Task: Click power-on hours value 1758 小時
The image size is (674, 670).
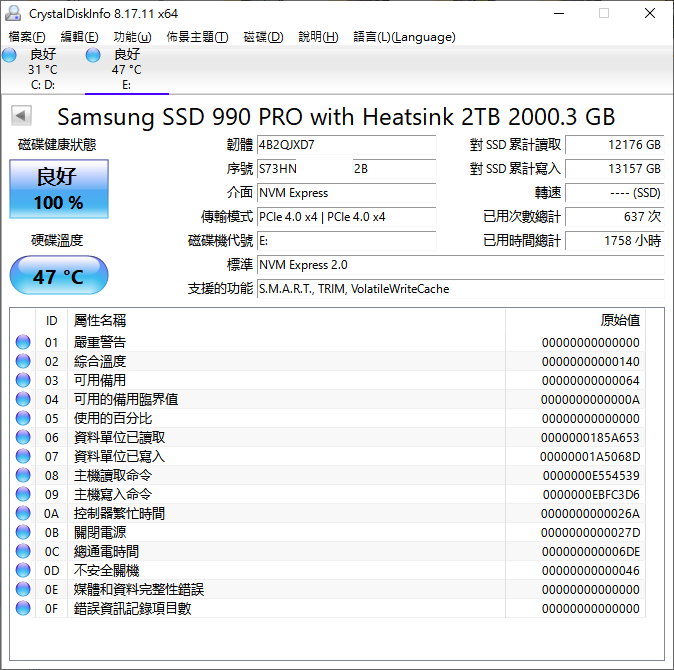Action: click(615, 241)
